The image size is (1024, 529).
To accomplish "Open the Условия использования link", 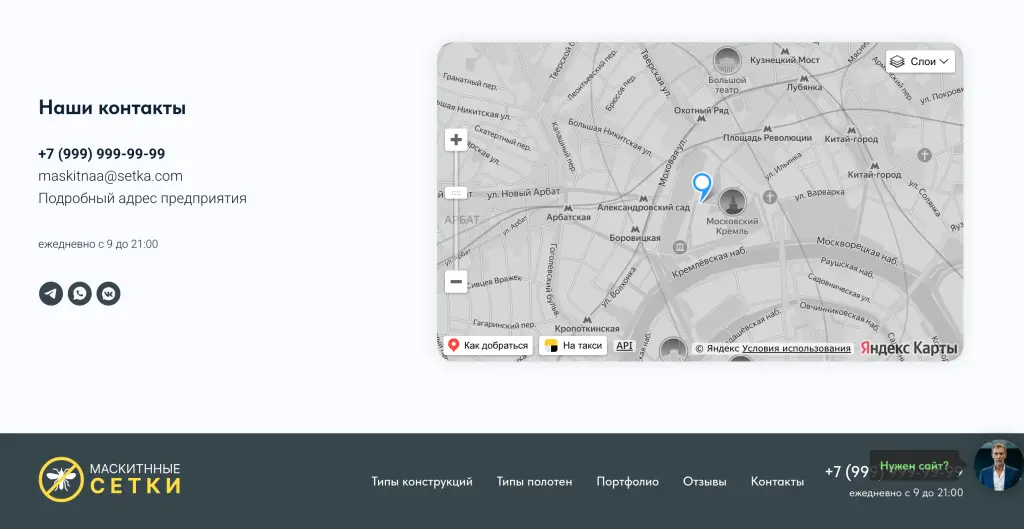I will pos(796,349).
